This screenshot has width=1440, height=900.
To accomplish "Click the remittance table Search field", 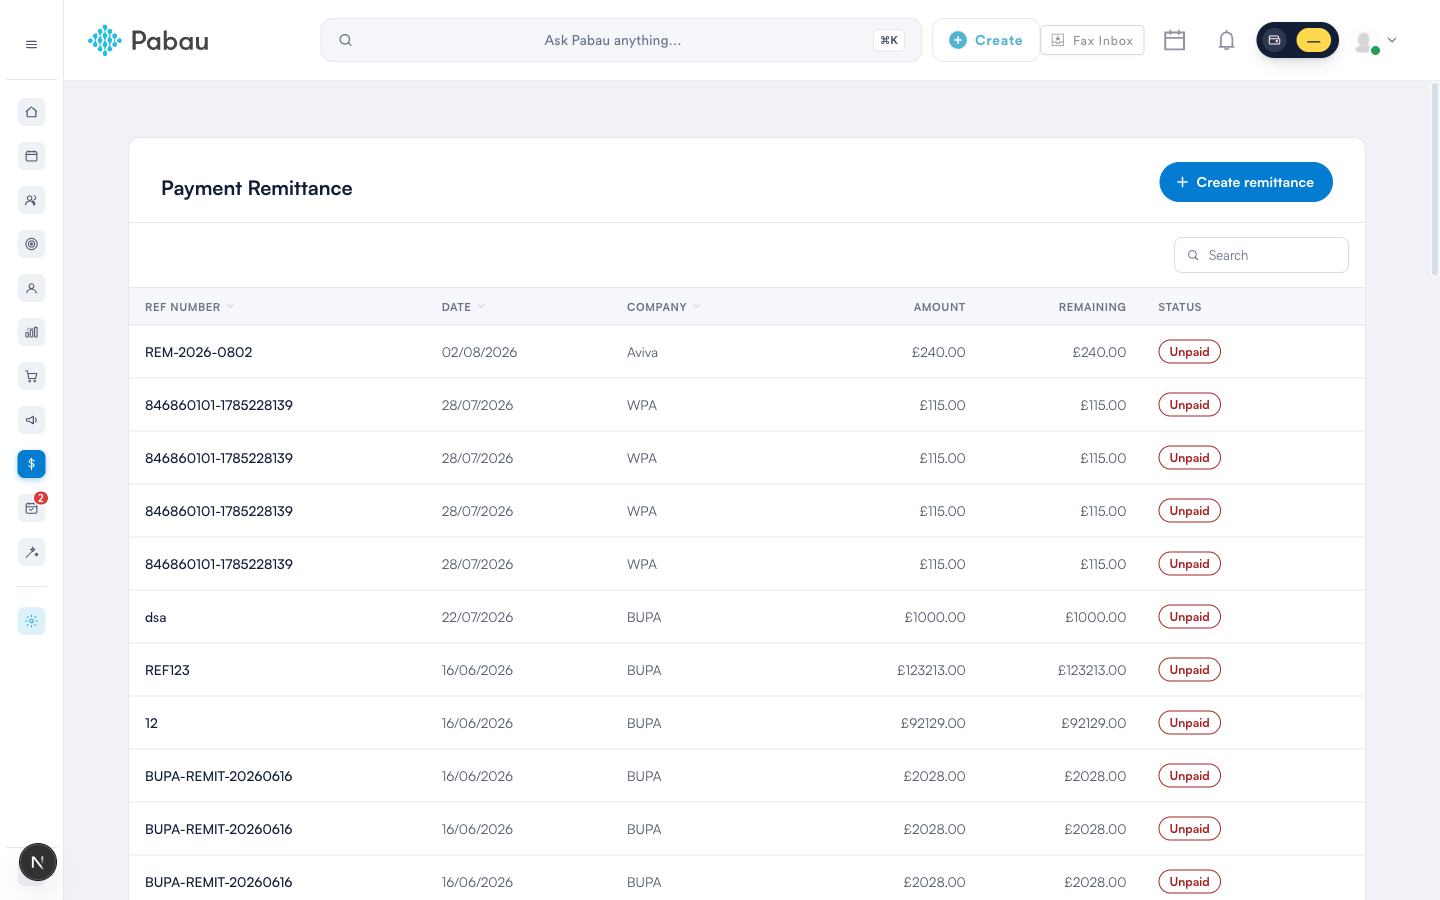I will pyautogui.click(x=1261, y=255).
